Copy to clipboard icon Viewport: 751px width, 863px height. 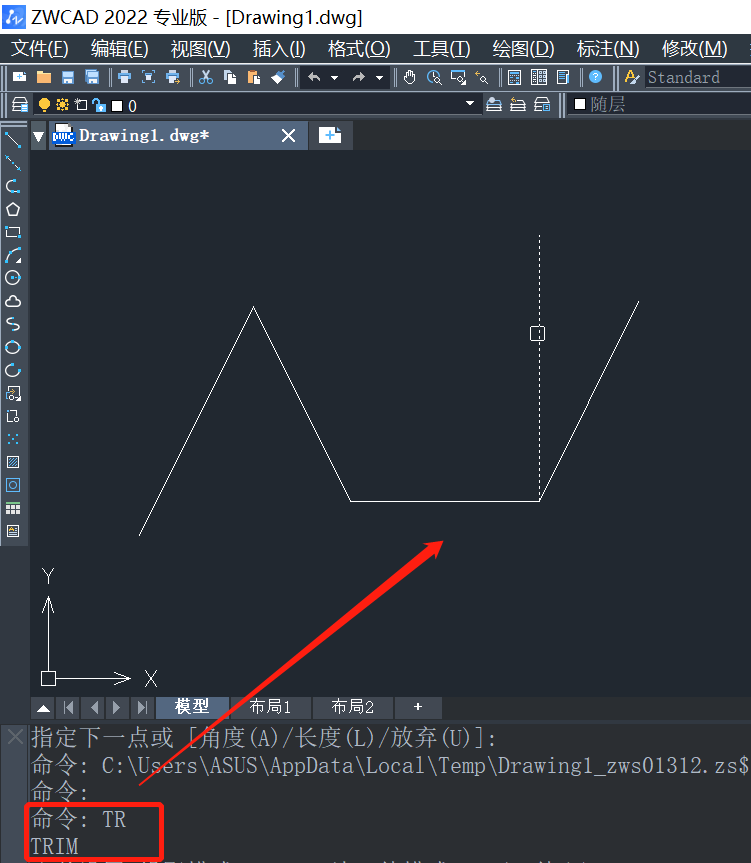tap(230, 77)
